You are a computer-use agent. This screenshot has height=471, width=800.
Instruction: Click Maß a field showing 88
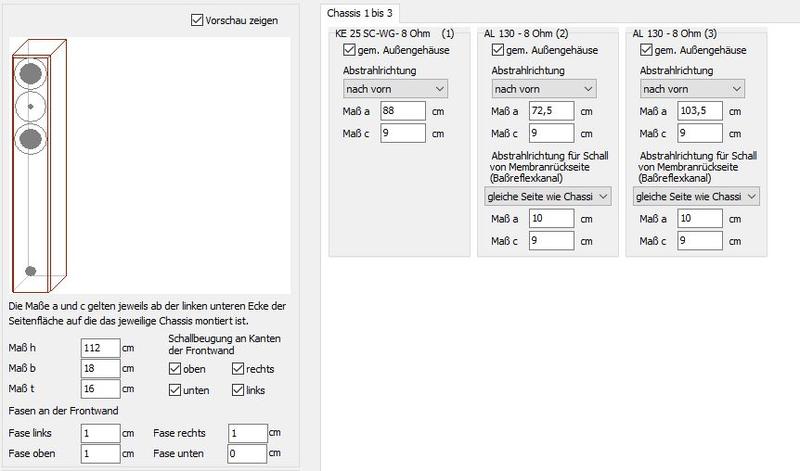(x=403, y=110)
